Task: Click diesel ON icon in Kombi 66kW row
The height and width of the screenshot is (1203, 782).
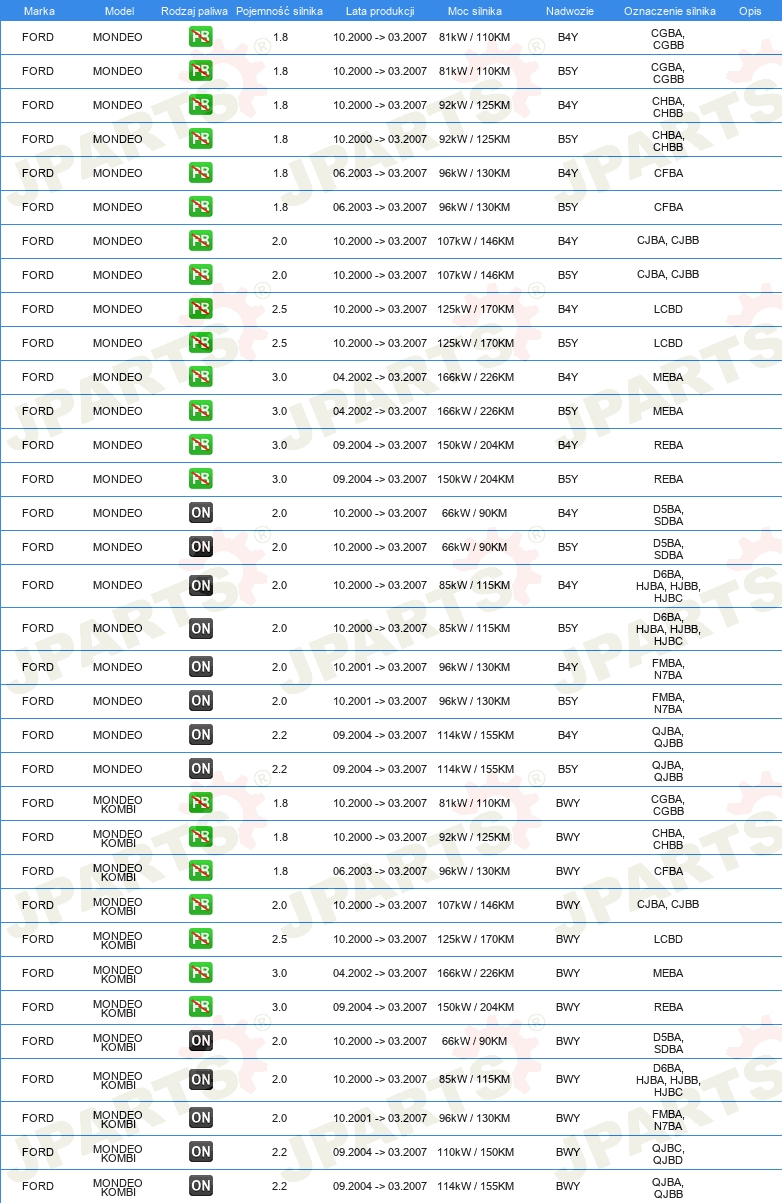Action: click(x=200, y=1042)
